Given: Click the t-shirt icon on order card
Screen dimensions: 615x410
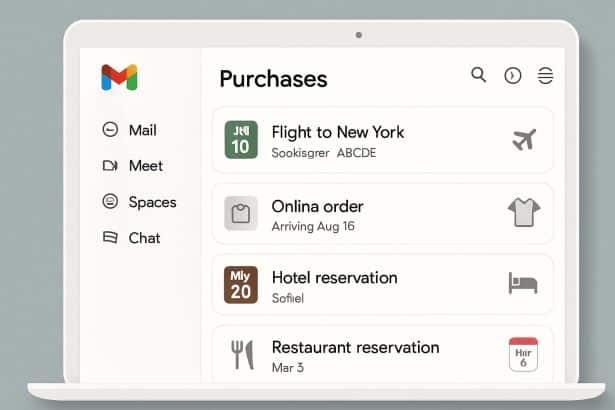Looking at the screenshot, I should tap(523, 212).
